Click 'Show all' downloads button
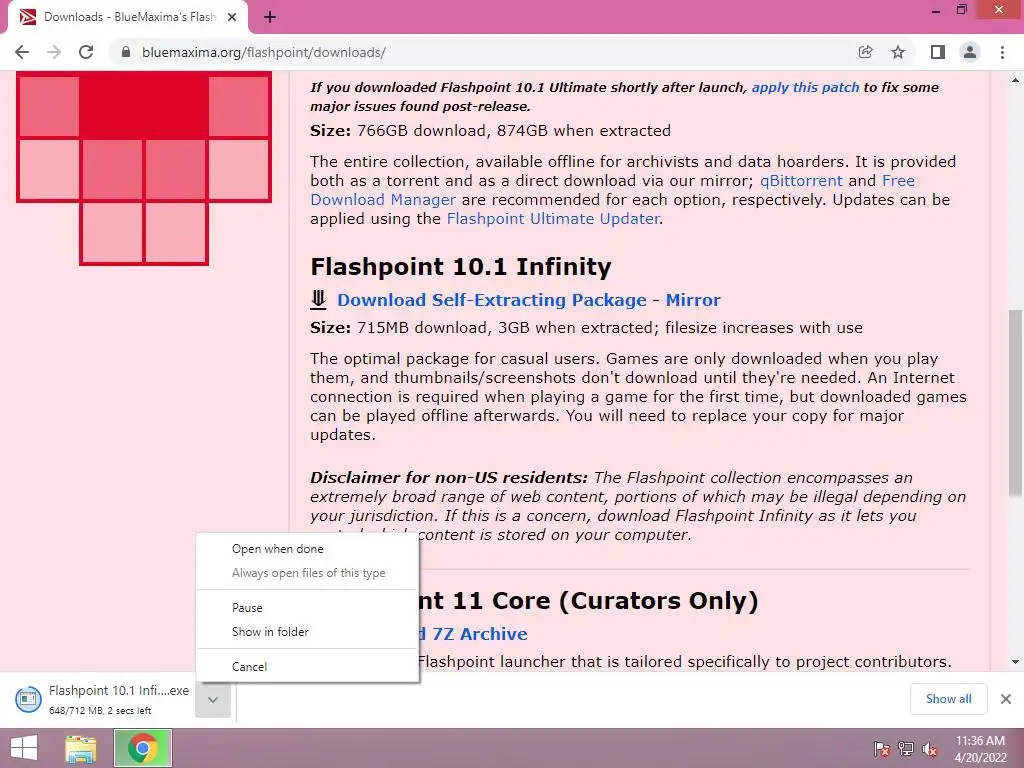The height and width of the screenshot is (768, 1024). (x=948, y=699)
